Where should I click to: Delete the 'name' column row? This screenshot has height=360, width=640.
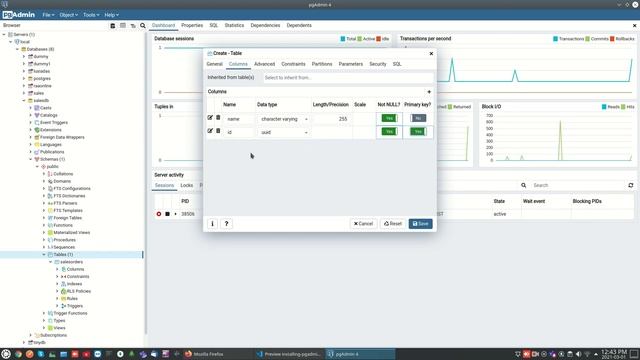(x=218, y=118)
